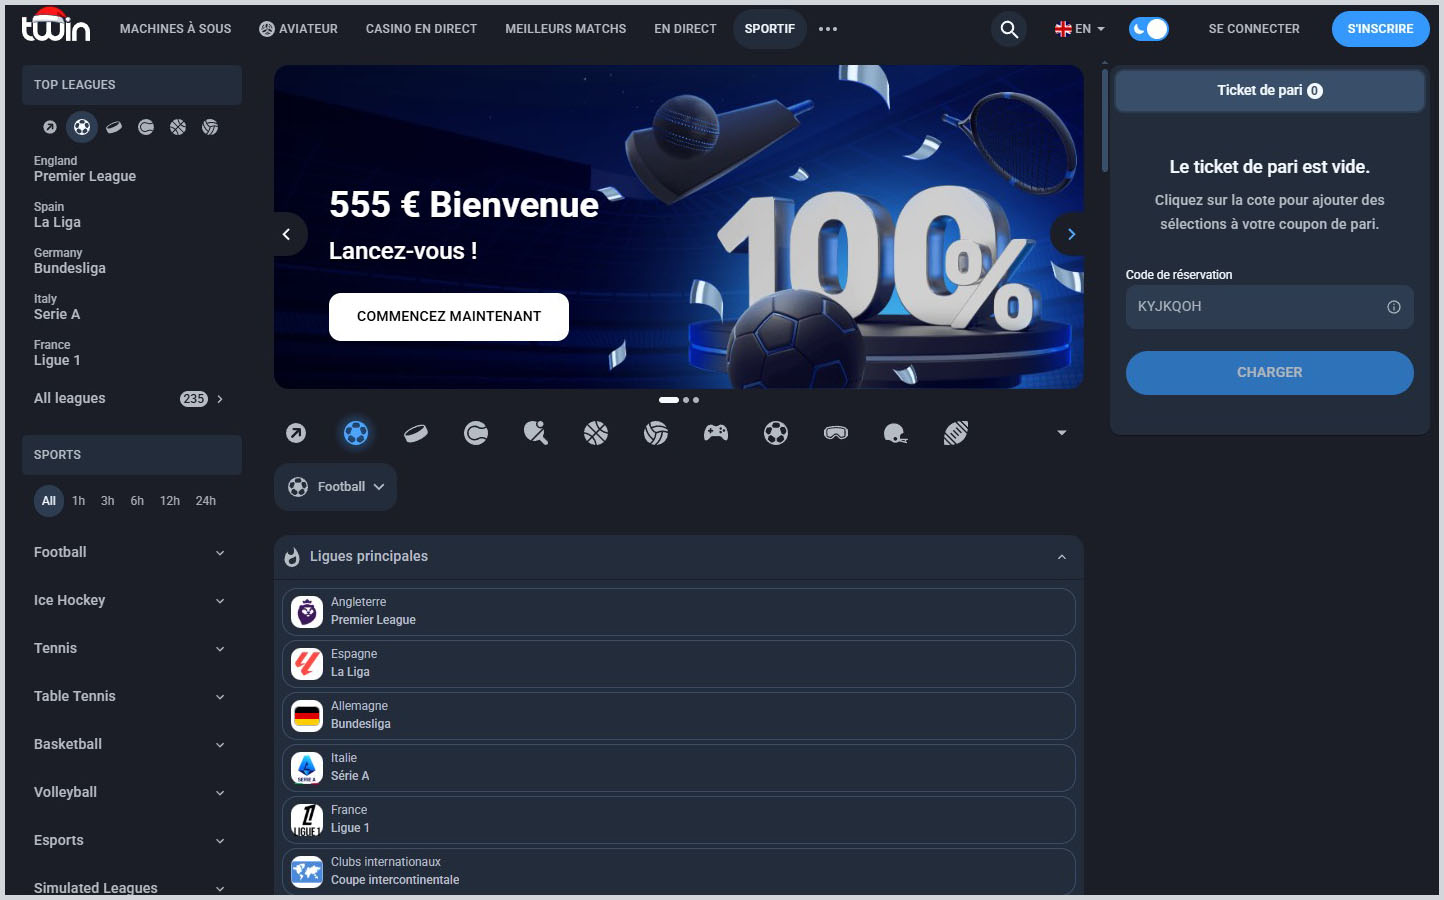Toggle the dark mode switch

click(x=1148, y=29)
